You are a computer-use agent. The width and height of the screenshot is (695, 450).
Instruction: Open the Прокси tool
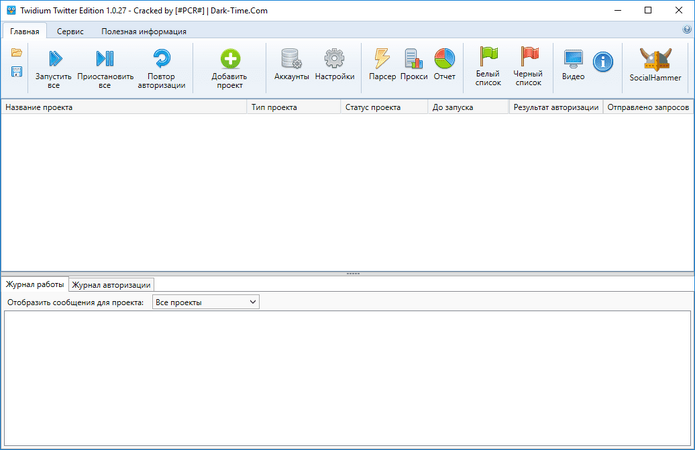click(414, 65)
